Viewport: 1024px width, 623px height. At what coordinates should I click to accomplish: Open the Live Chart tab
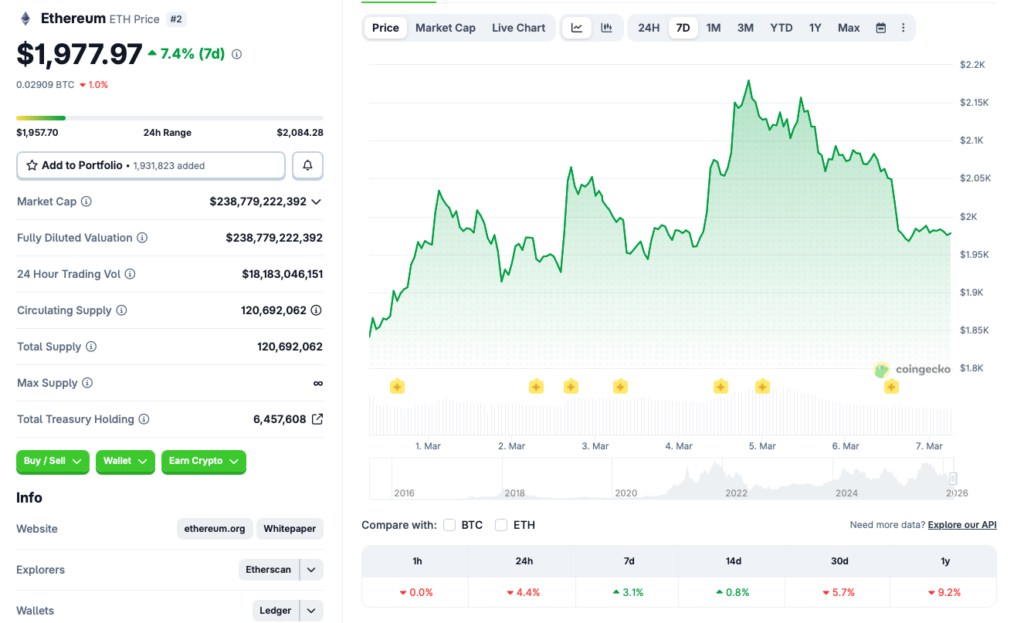pos(518,27)
